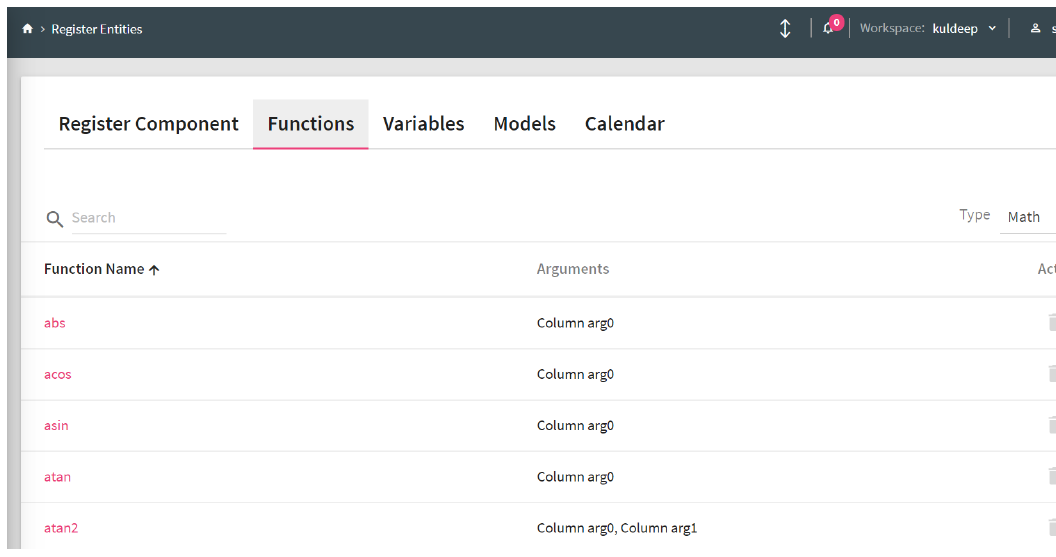The image size is (1056, 557).
Task: Click the user profile icon
Action: [x=1036, y=29]
